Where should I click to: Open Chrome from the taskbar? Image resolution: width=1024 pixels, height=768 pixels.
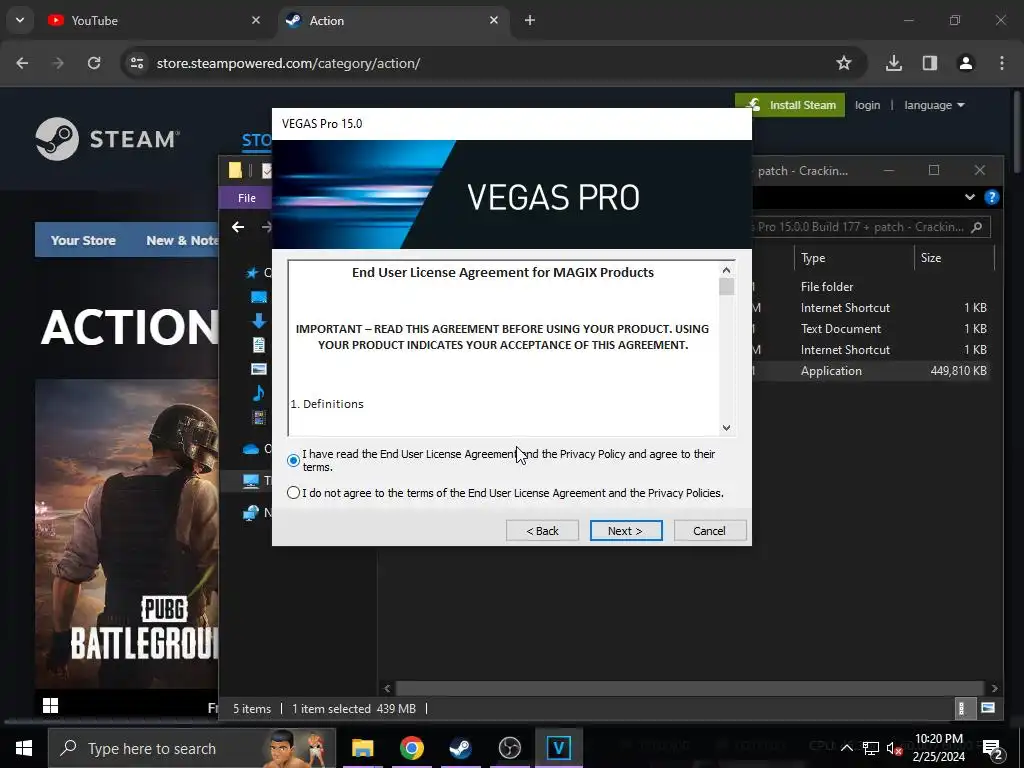click(411, 748)
